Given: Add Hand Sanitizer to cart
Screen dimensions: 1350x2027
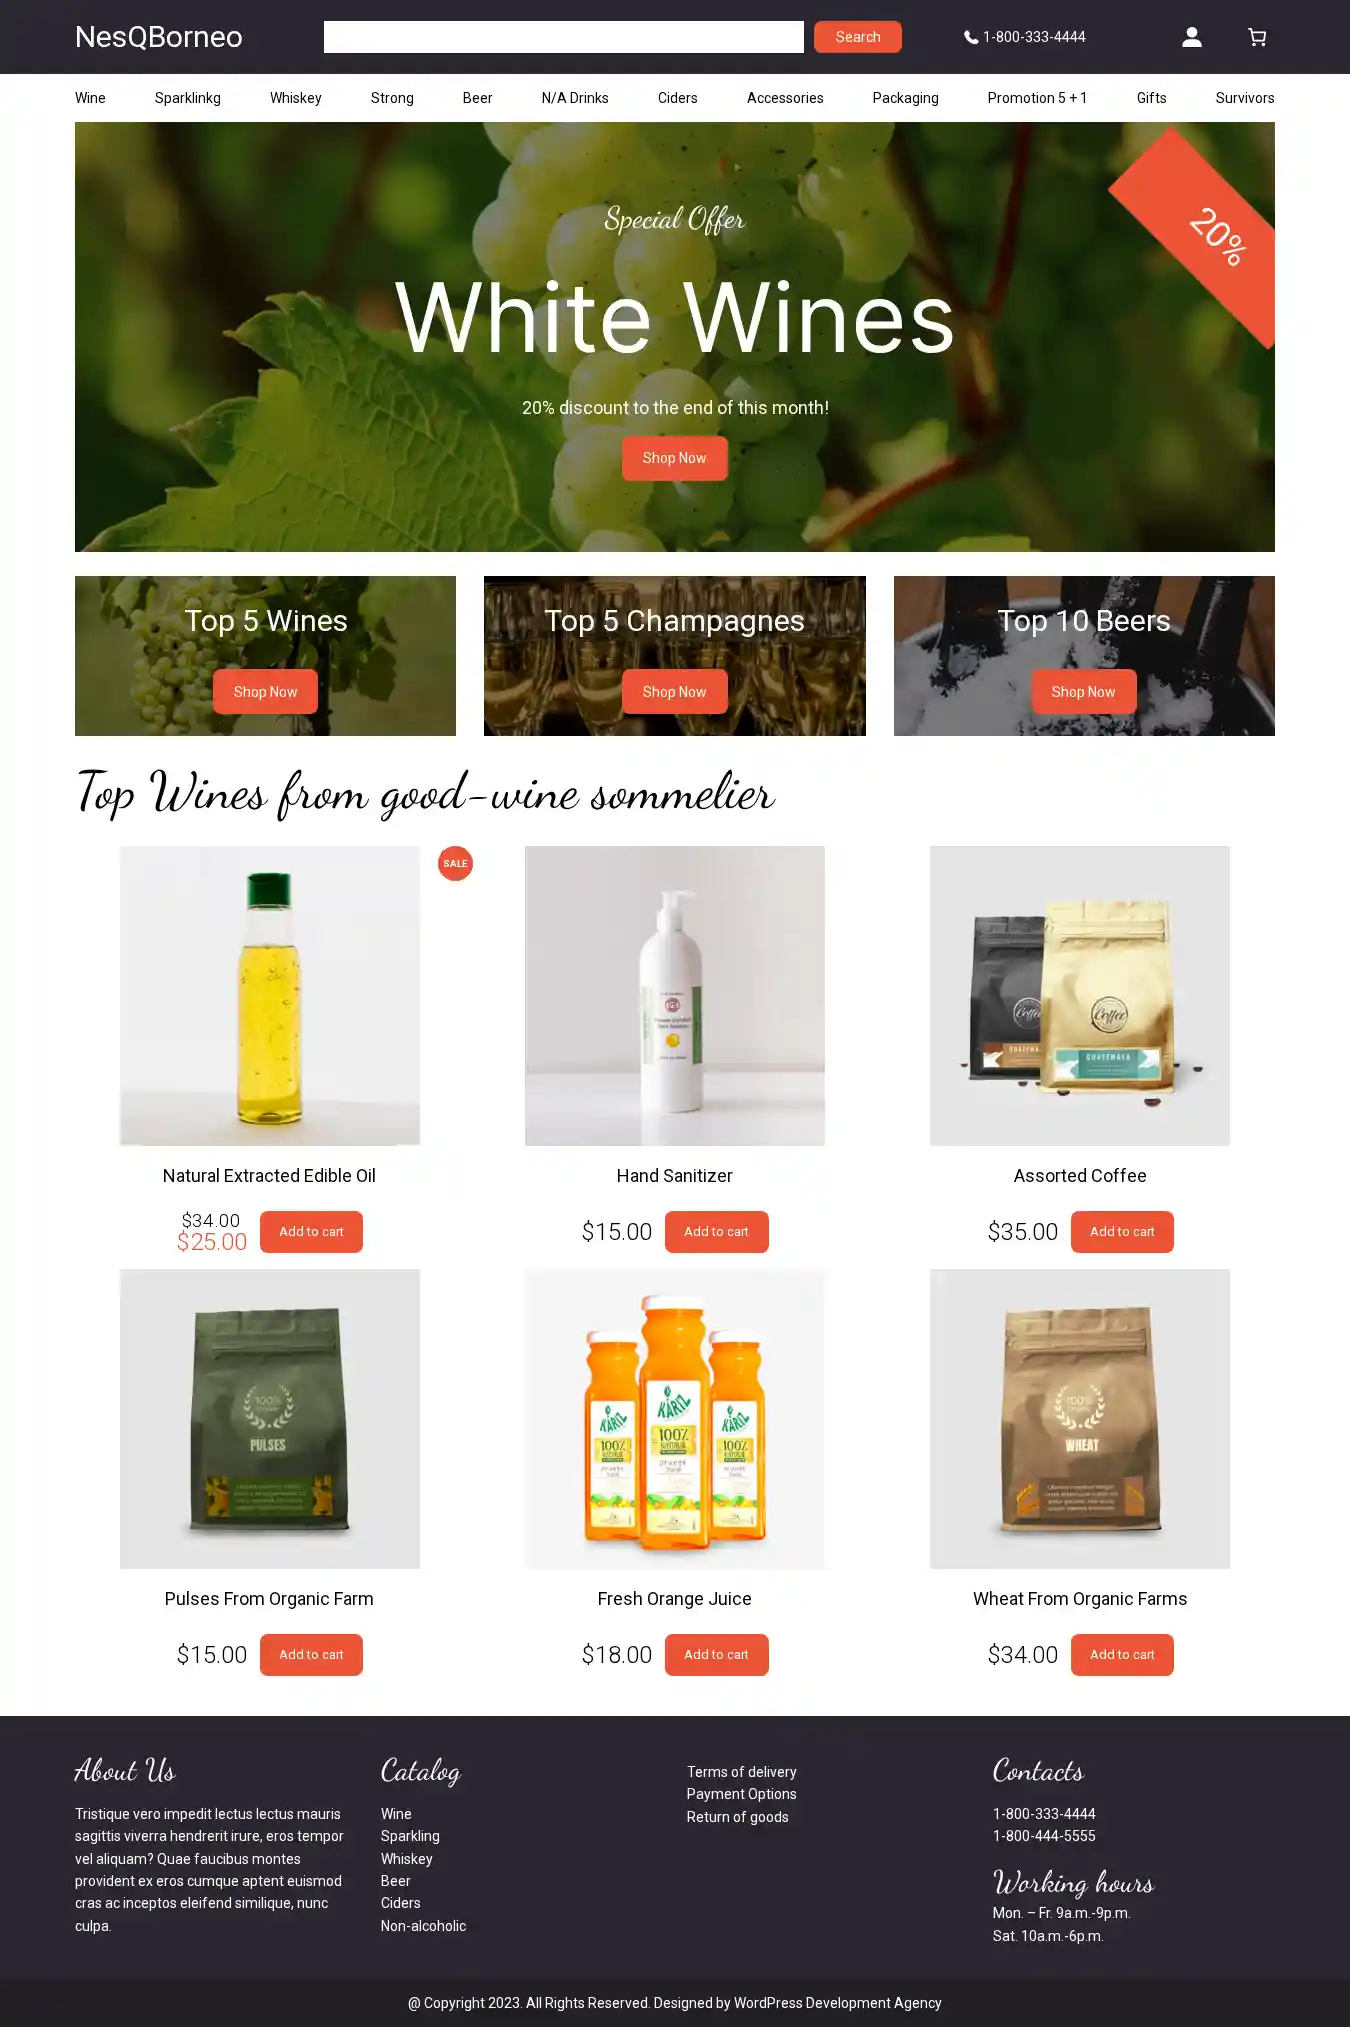Looking at the screenshot, I should [x=717, y=1232].
